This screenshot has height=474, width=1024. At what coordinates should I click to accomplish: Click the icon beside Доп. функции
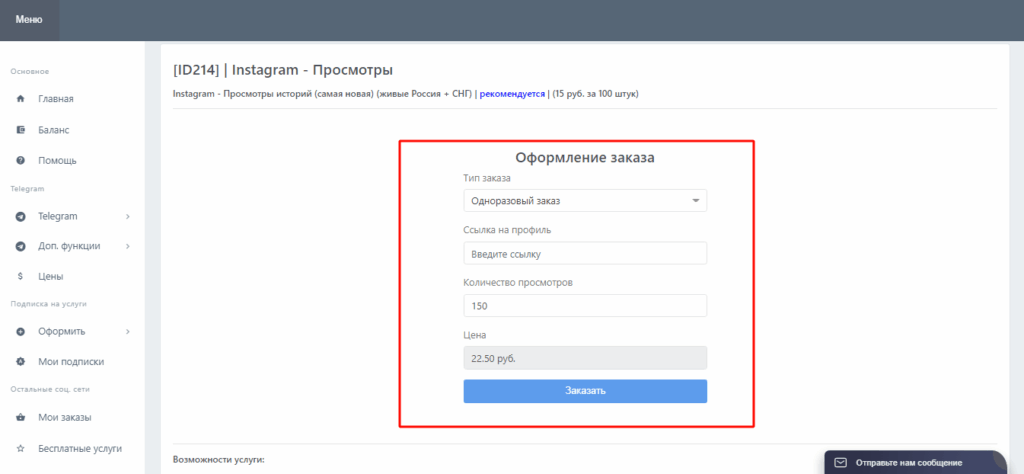[x=20, y=246]
